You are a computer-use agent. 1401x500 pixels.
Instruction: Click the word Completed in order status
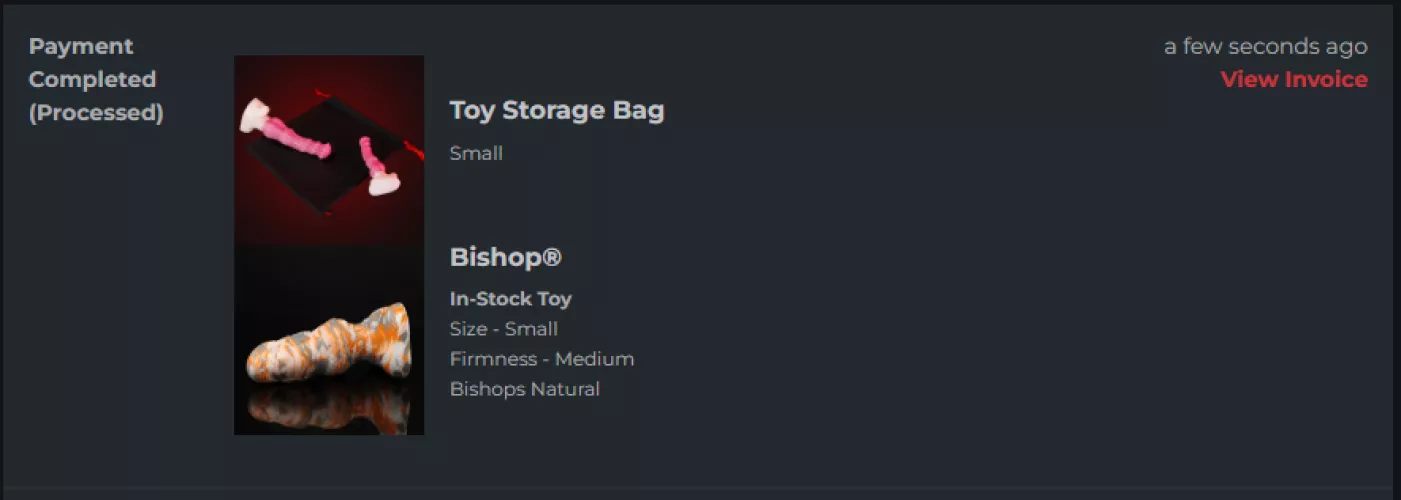coord(92,80)
